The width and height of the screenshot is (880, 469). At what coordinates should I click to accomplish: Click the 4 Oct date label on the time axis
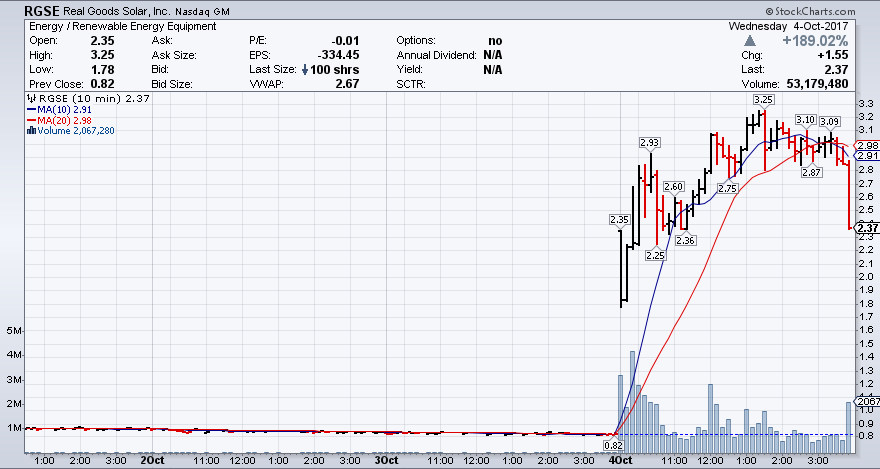620,461
